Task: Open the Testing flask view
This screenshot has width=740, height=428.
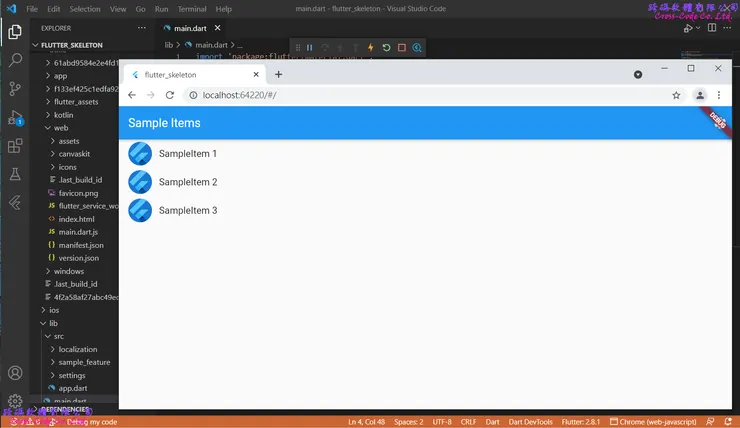Action: coord(15,174)
